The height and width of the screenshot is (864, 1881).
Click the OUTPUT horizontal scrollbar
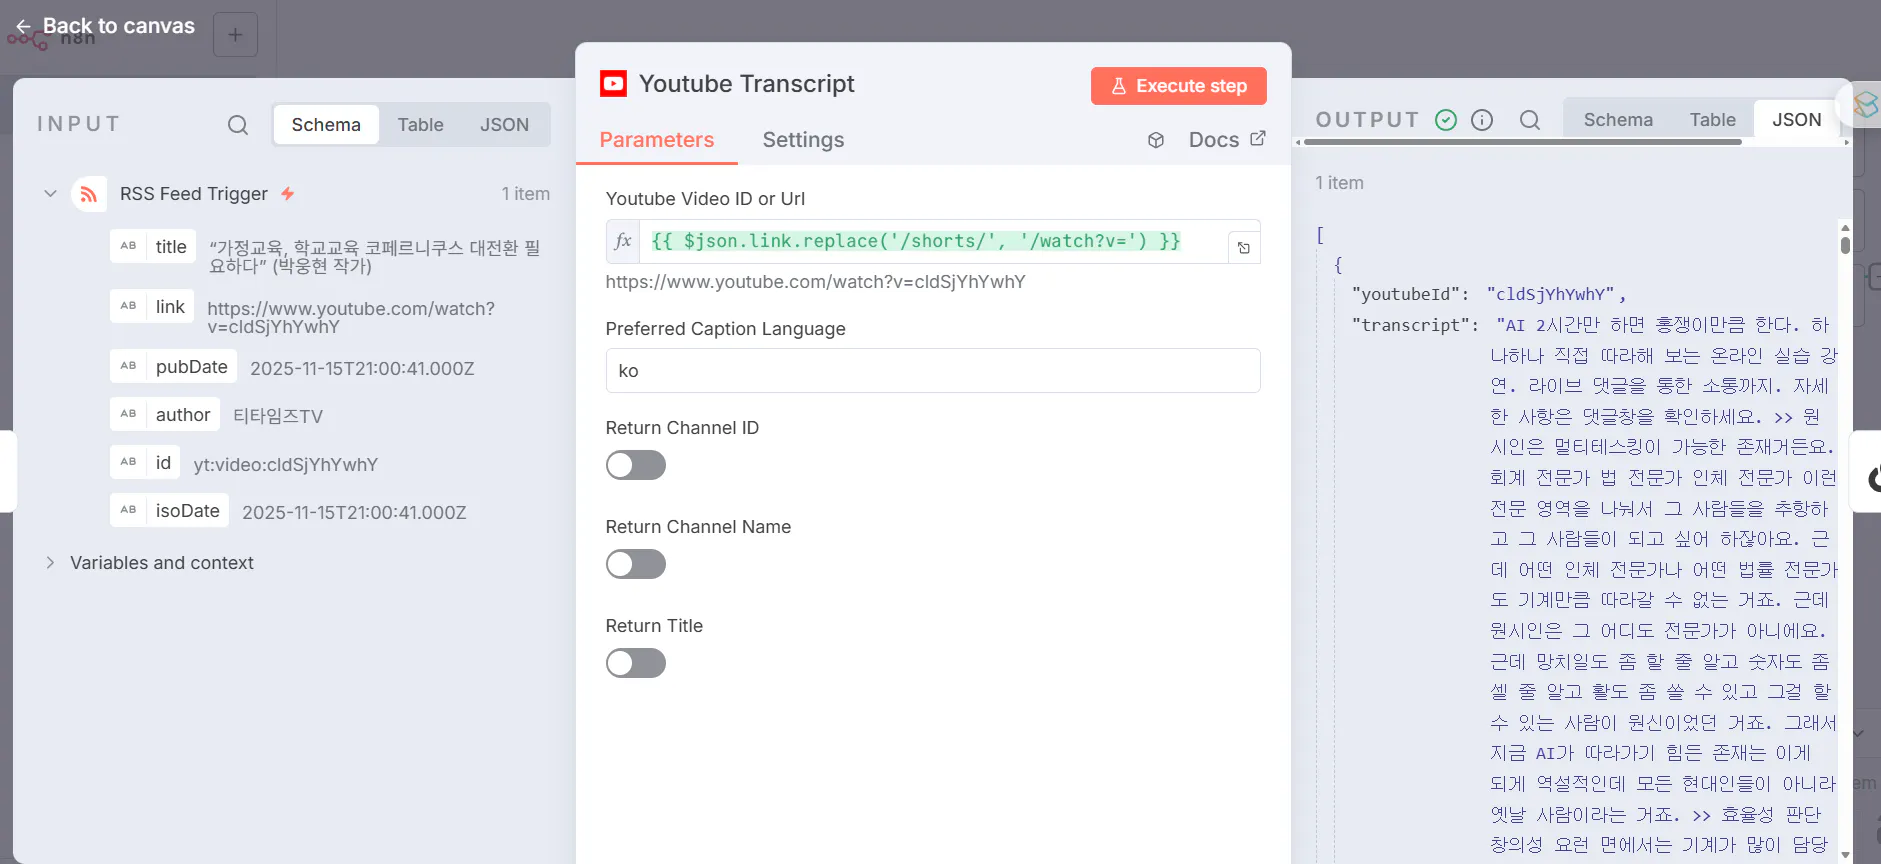click(x=1522, y=142)
